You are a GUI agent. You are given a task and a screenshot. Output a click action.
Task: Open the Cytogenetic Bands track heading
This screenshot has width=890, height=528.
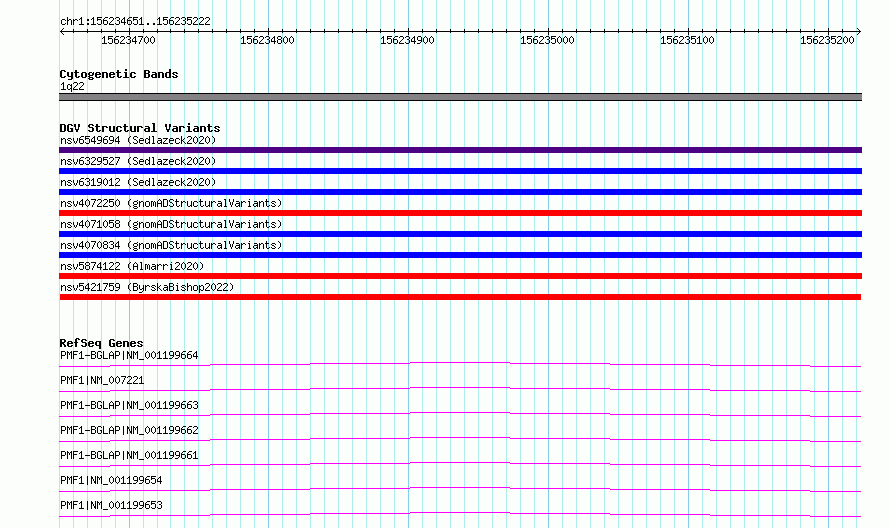point(119,74)
